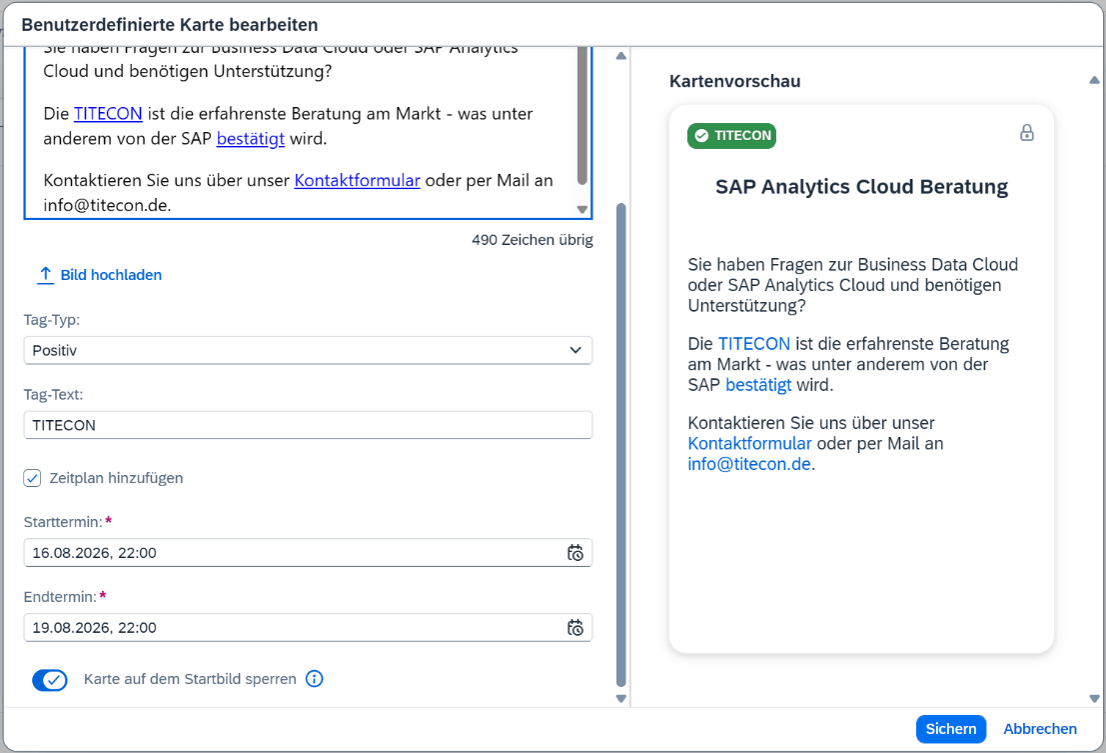Screen dimensions: 1106x753
Task: Open Endtermin date-time picker calendar icon
Action: (575, 628)
